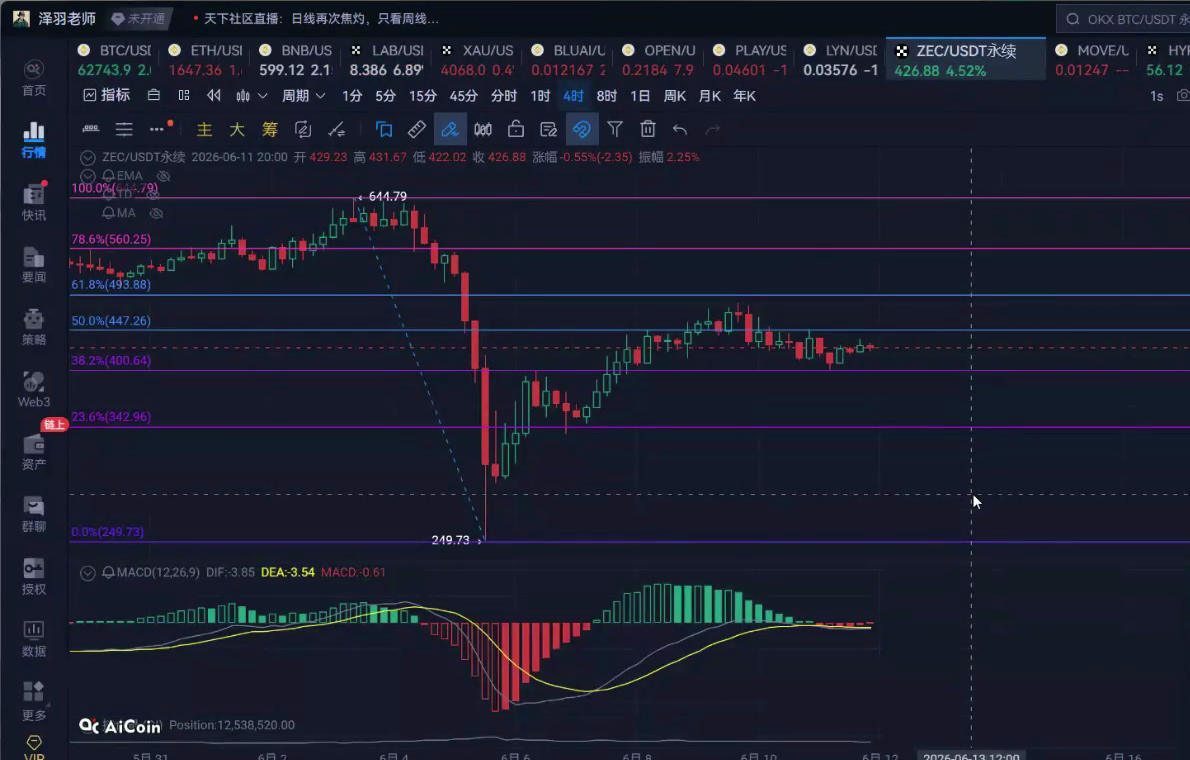The height and width of the screenshot is (760, 1190).
Task: Open the more tools ellipsis icon
Action: pos(158,129)
